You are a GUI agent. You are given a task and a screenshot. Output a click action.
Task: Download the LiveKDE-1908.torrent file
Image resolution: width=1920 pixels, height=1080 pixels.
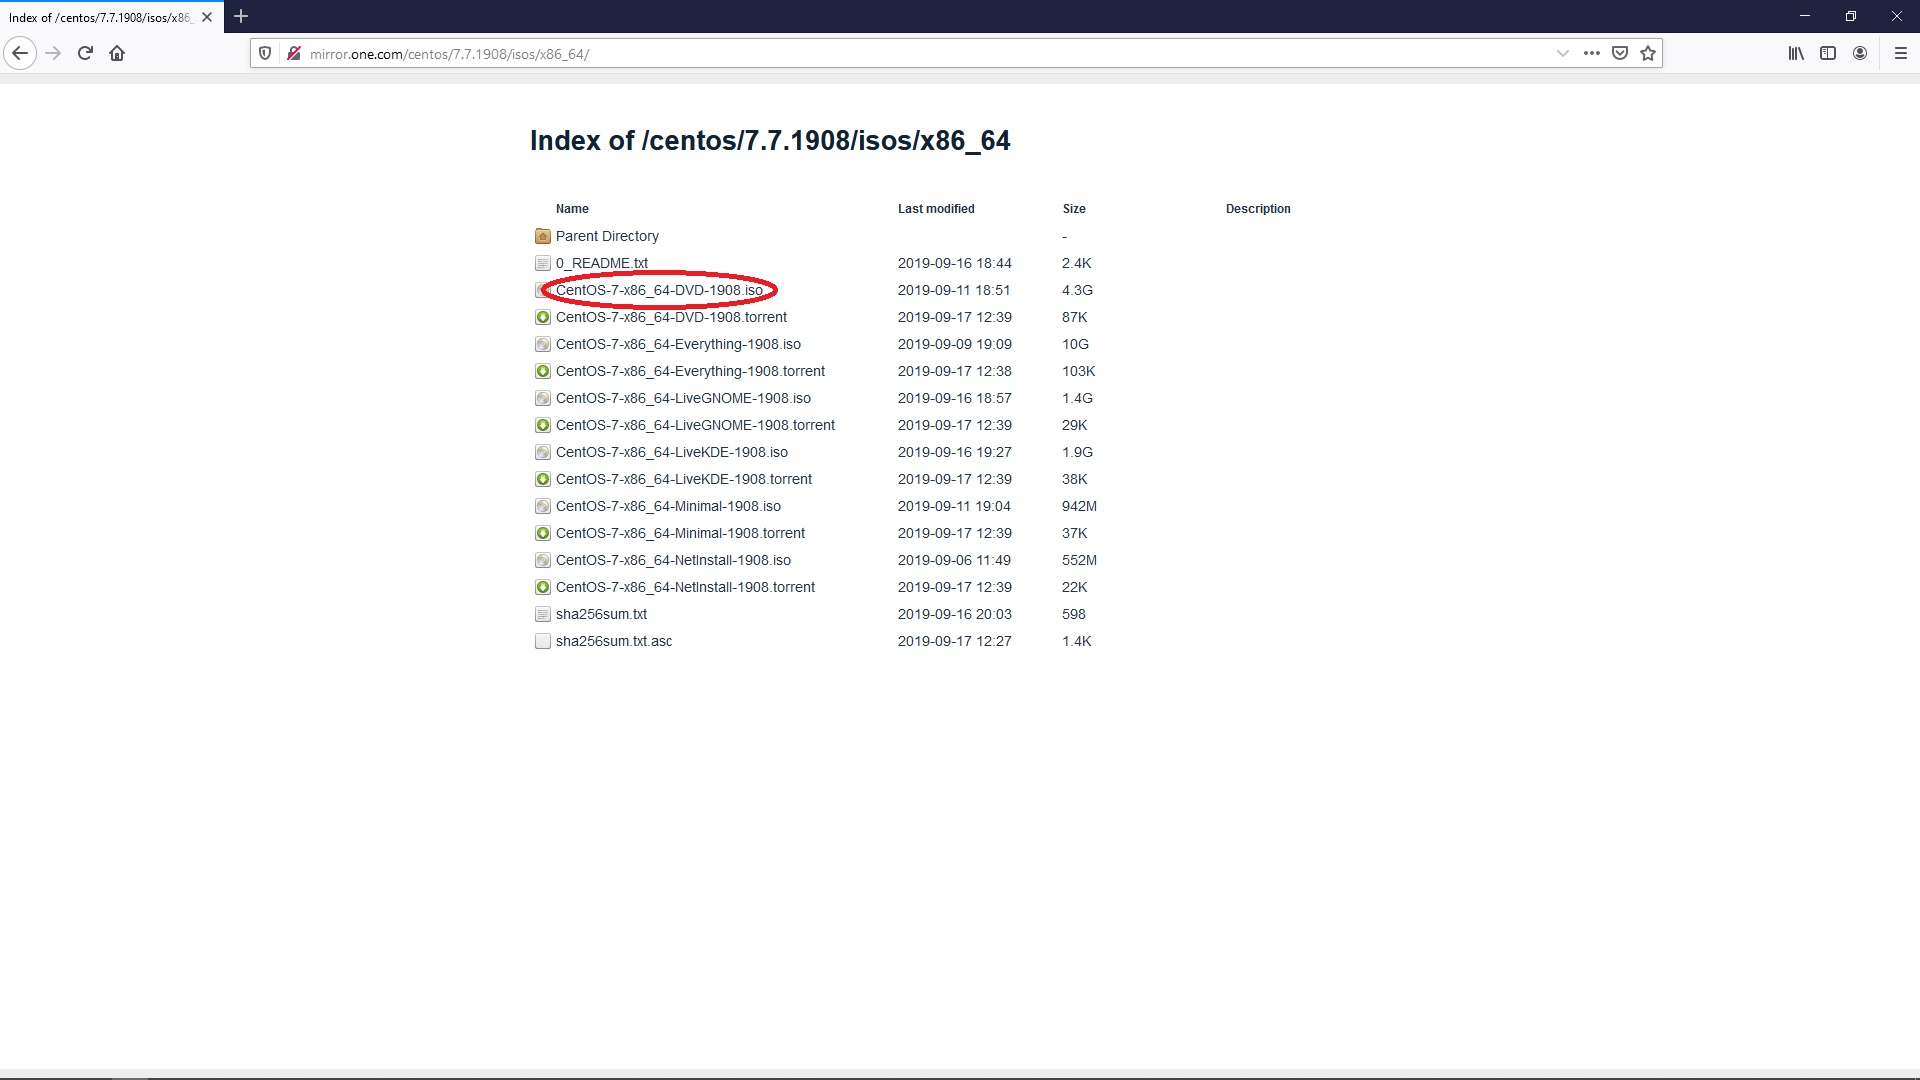[x=684, y=479]
